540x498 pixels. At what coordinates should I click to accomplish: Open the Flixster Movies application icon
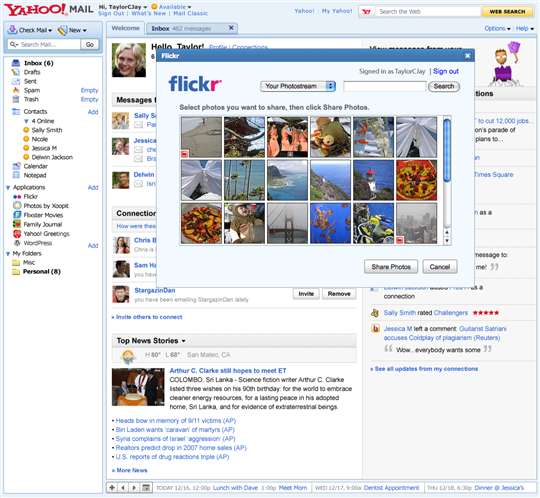pyautogui.click(x=17, y=215)
